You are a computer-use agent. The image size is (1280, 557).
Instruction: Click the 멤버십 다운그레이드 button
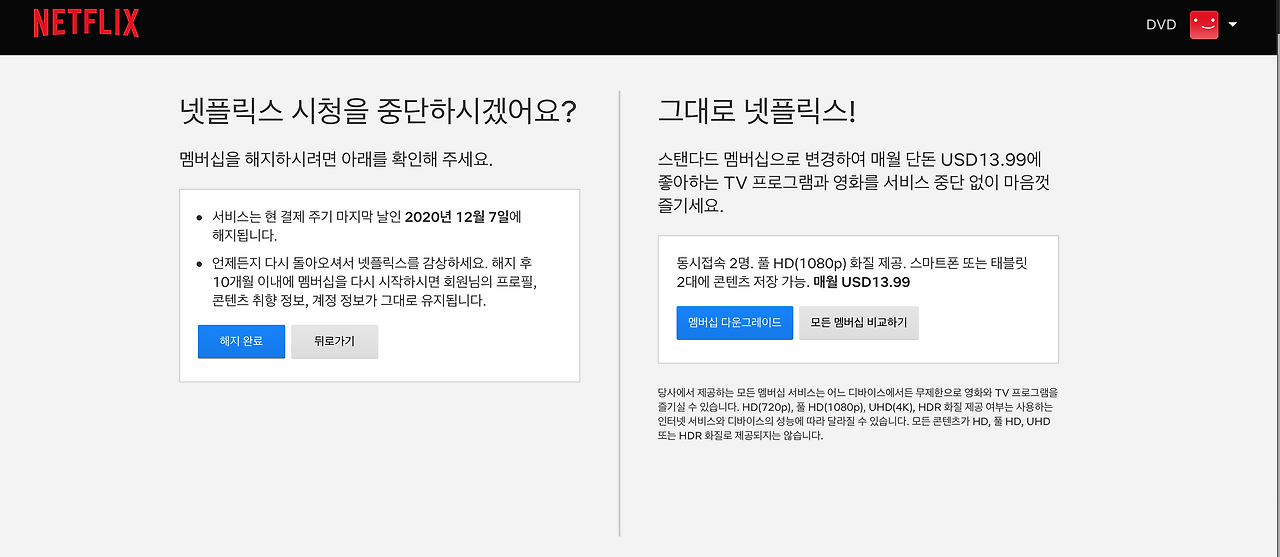735,323
